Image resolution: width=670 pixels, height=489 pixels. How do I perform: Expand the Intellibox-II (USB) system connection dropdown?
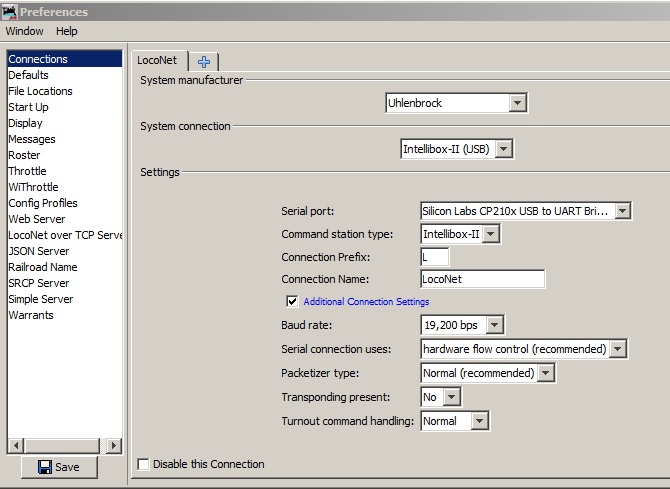tap(457, 149)
